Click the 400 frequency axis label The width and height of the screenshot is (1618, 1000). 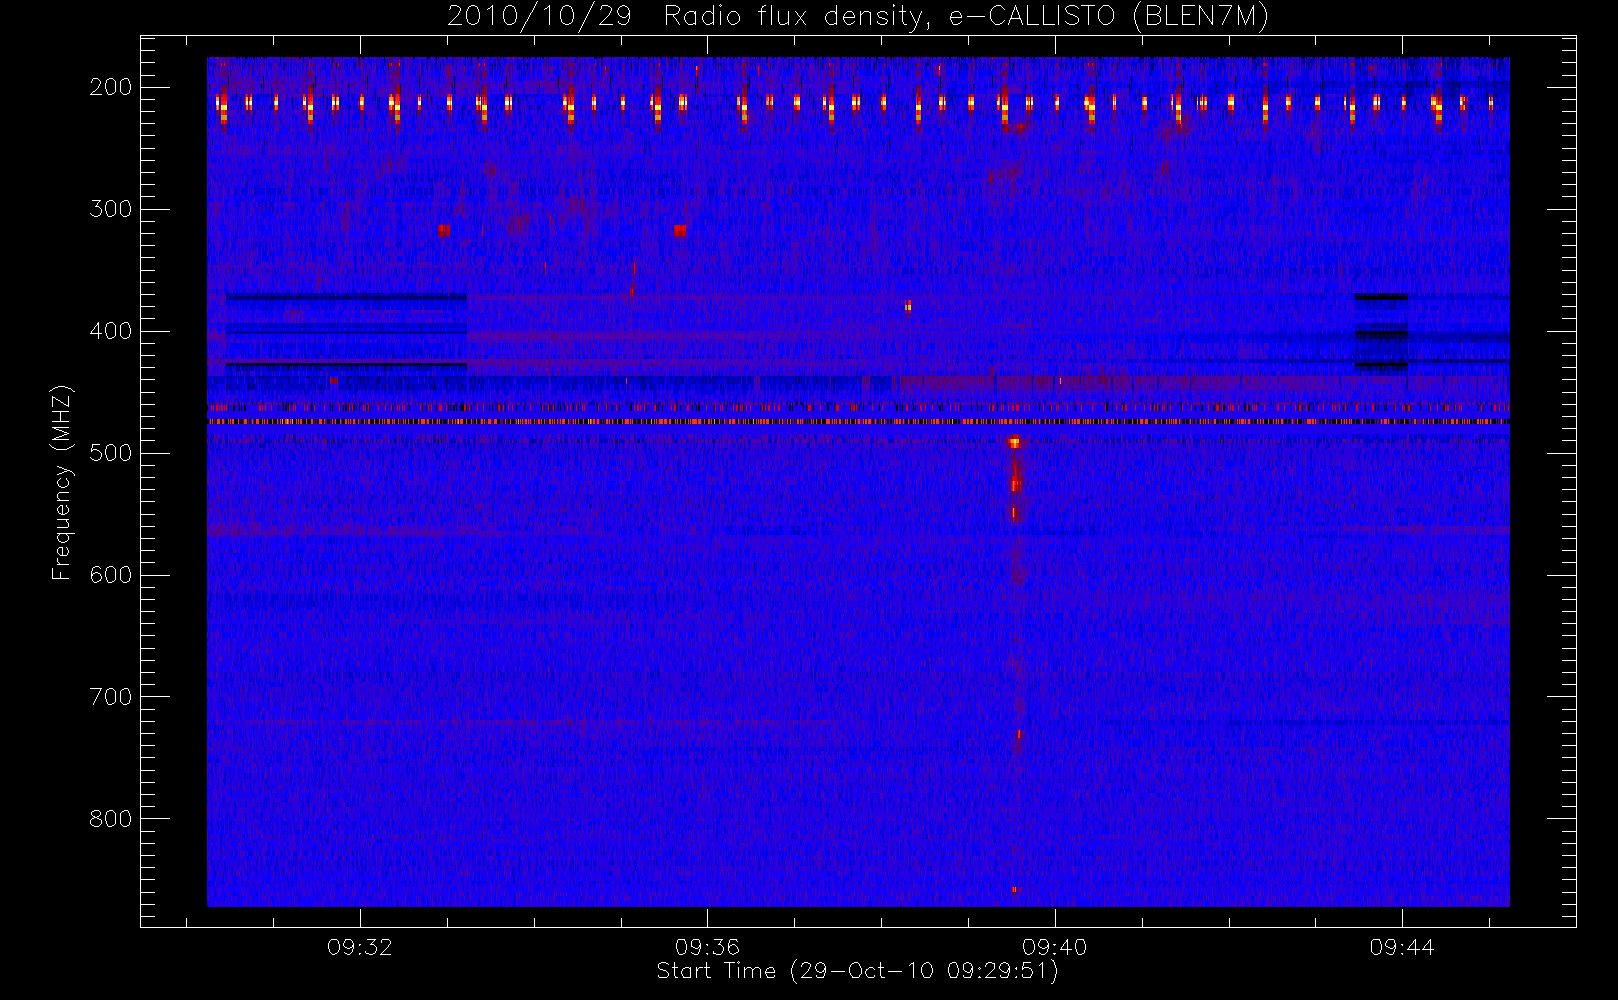(x=111, y=331)
